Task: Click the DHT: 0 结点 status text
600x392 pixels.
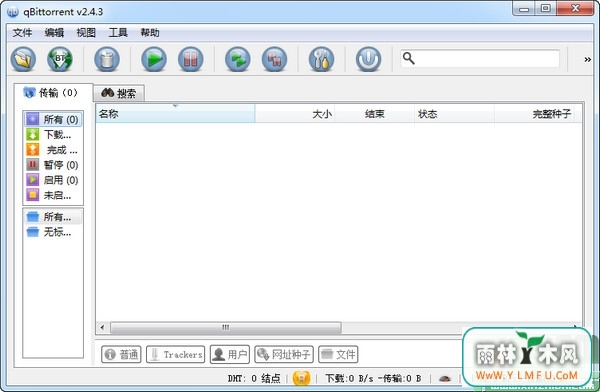Action: [254, 379]
